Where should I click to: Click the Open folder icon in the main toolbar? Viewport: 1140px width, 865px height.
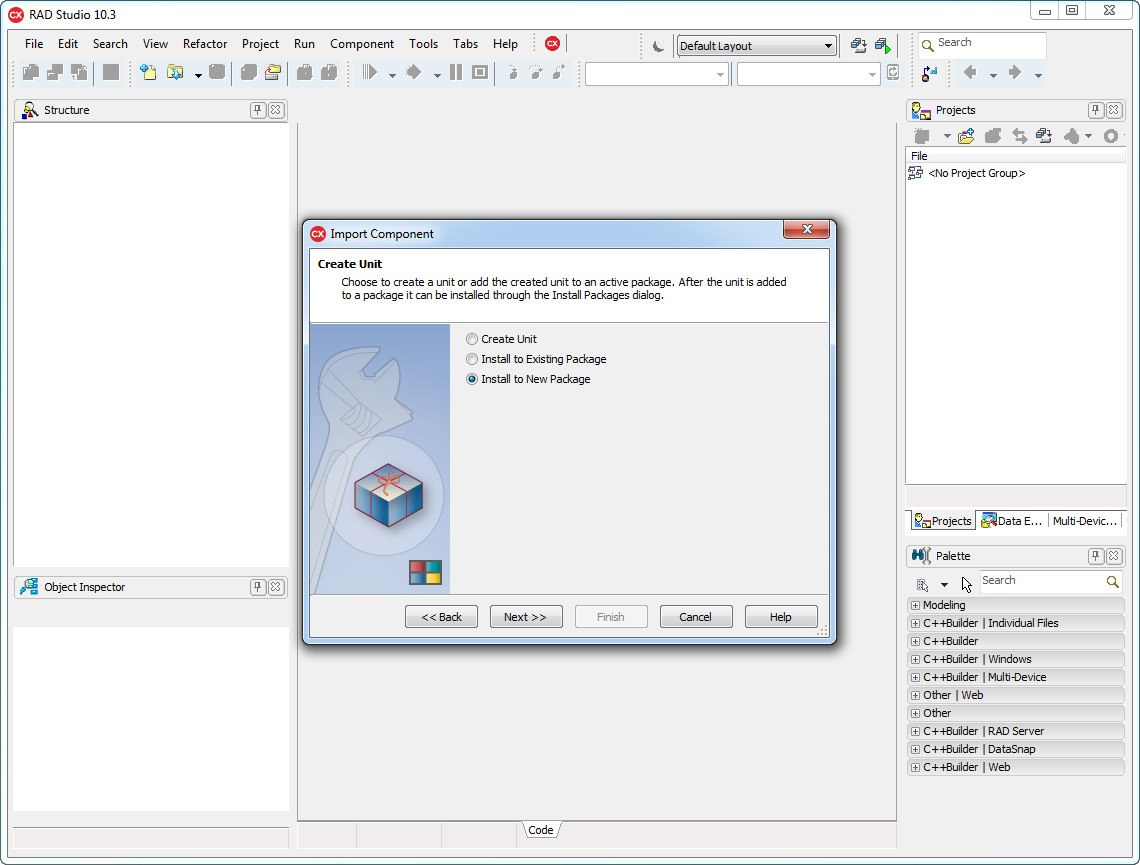(x=175, y=73)
